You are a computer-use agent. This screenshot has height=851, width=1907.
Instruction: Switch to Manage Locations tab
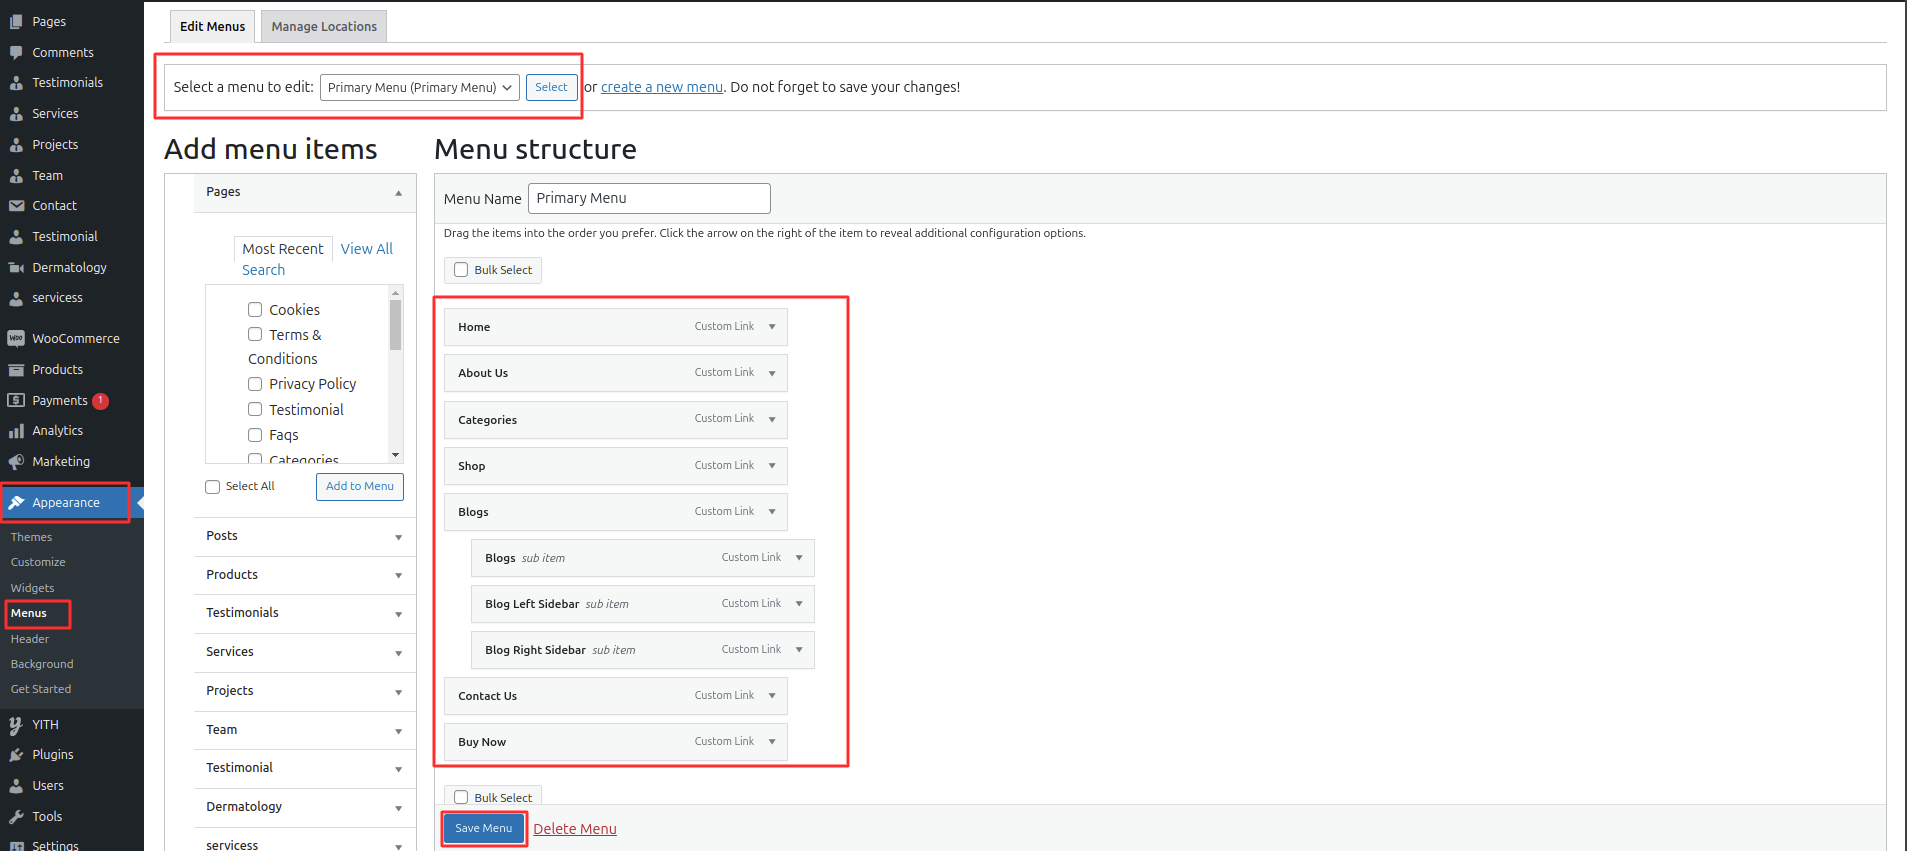click(x=324, y=27)
